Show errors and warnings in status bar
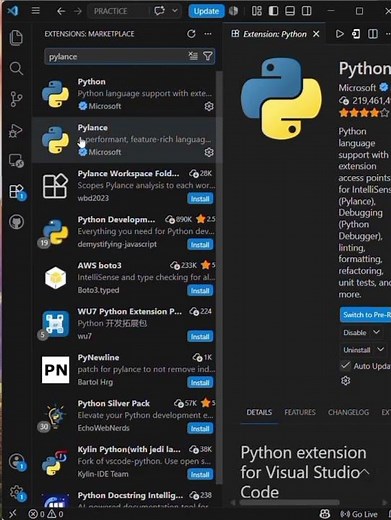 point(46,514)
